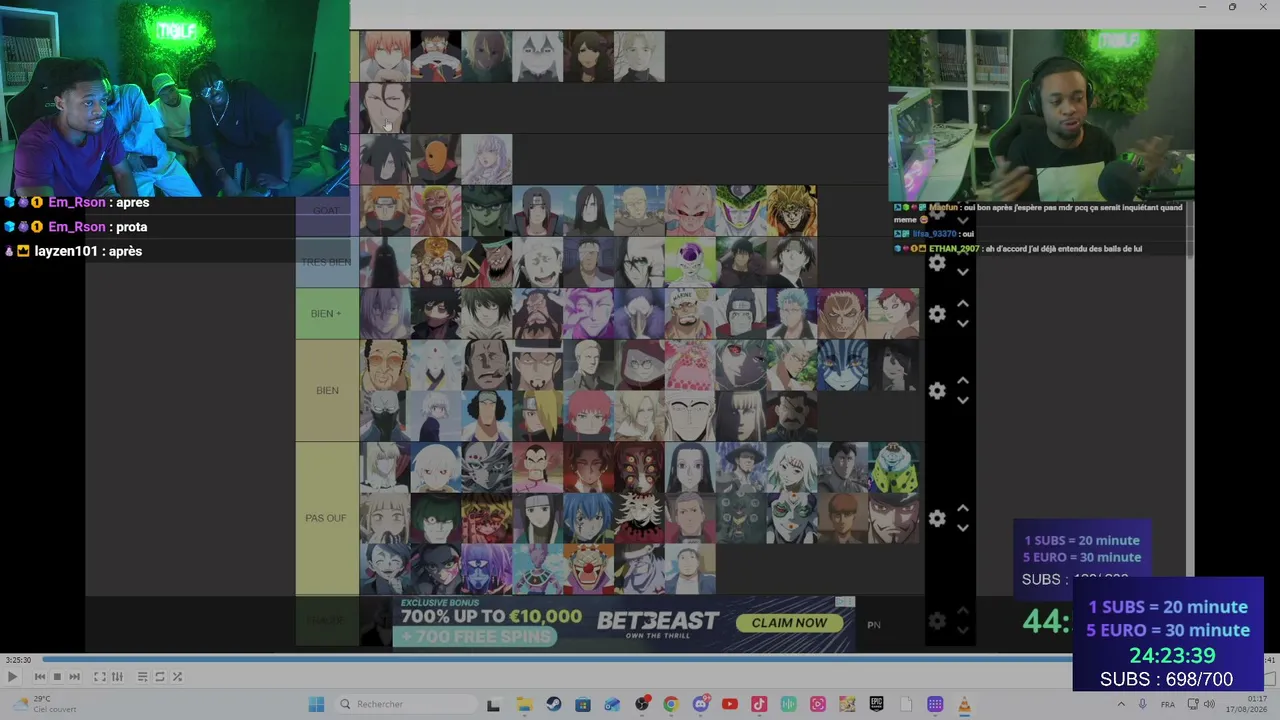
Task: Click the PAS OUF tier label
Action: tap(326, 518)
